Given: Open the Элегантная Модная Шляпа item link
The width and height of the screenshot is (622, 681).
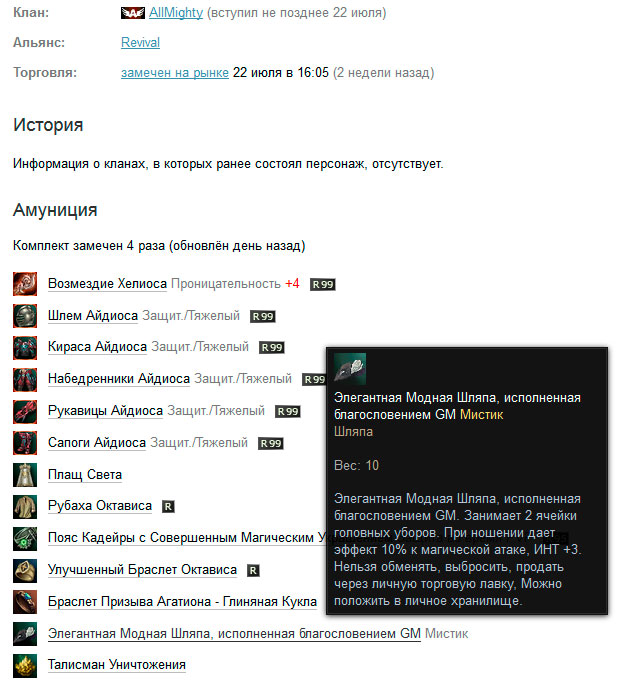Looking at the screenshot, I should click(235, 634).
